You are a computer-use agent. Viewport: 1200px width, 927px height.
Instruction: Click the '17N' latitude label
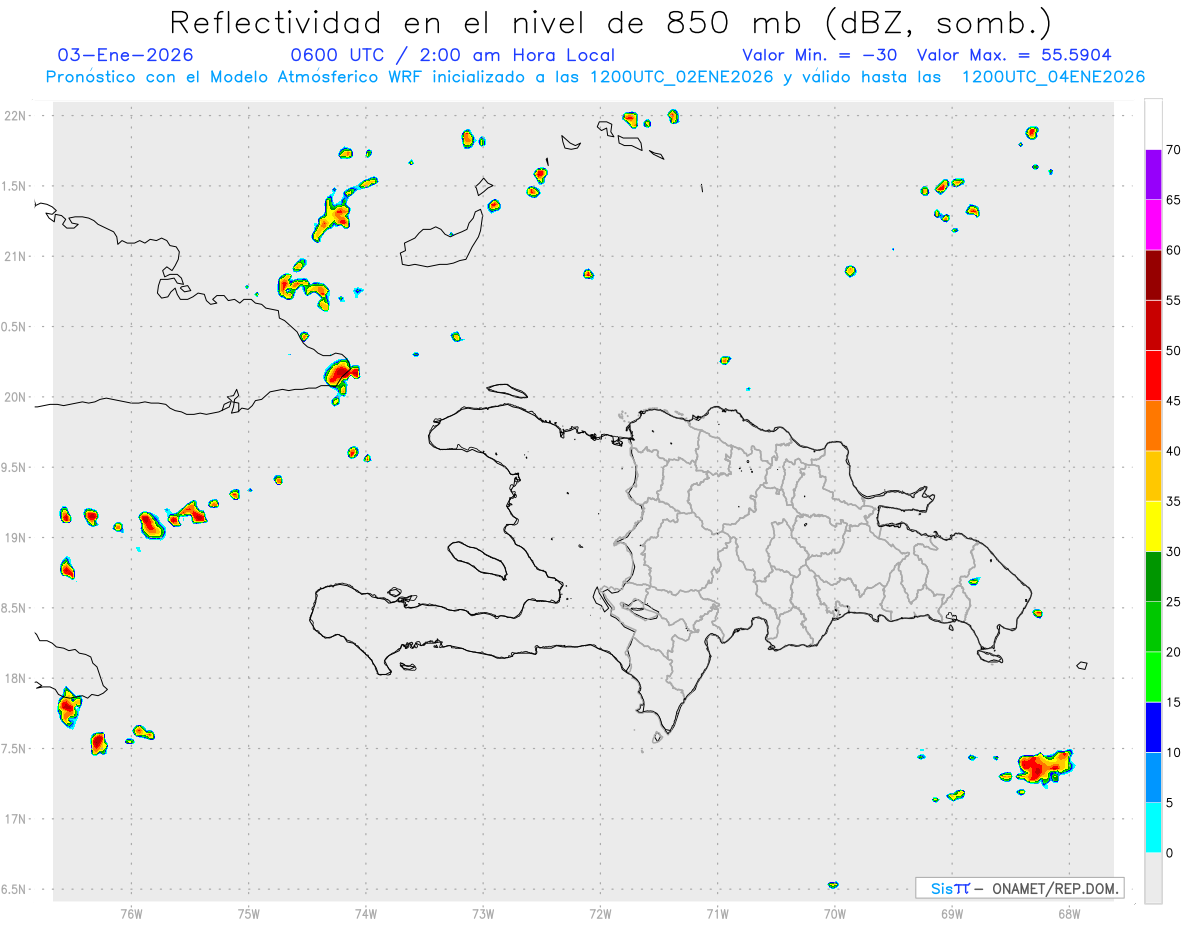point(17,819)
